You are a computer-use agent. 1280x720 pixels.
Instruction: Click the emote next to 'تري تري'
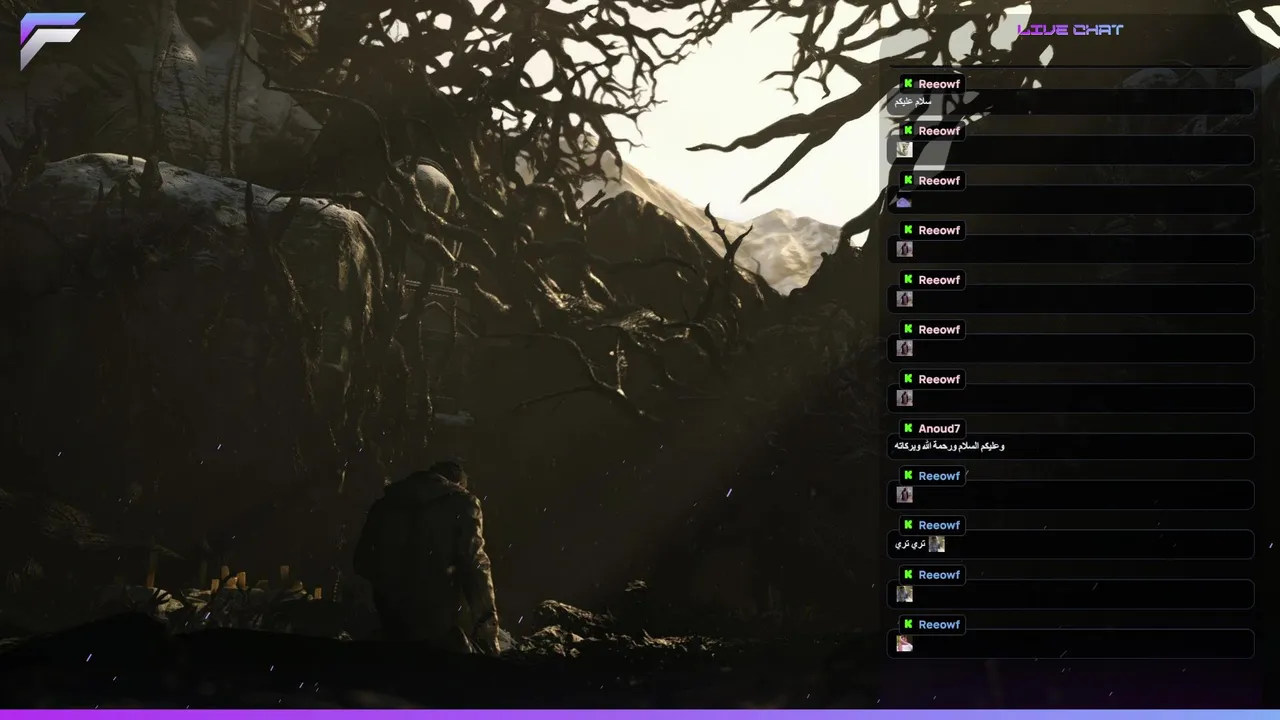pos(936,544)
